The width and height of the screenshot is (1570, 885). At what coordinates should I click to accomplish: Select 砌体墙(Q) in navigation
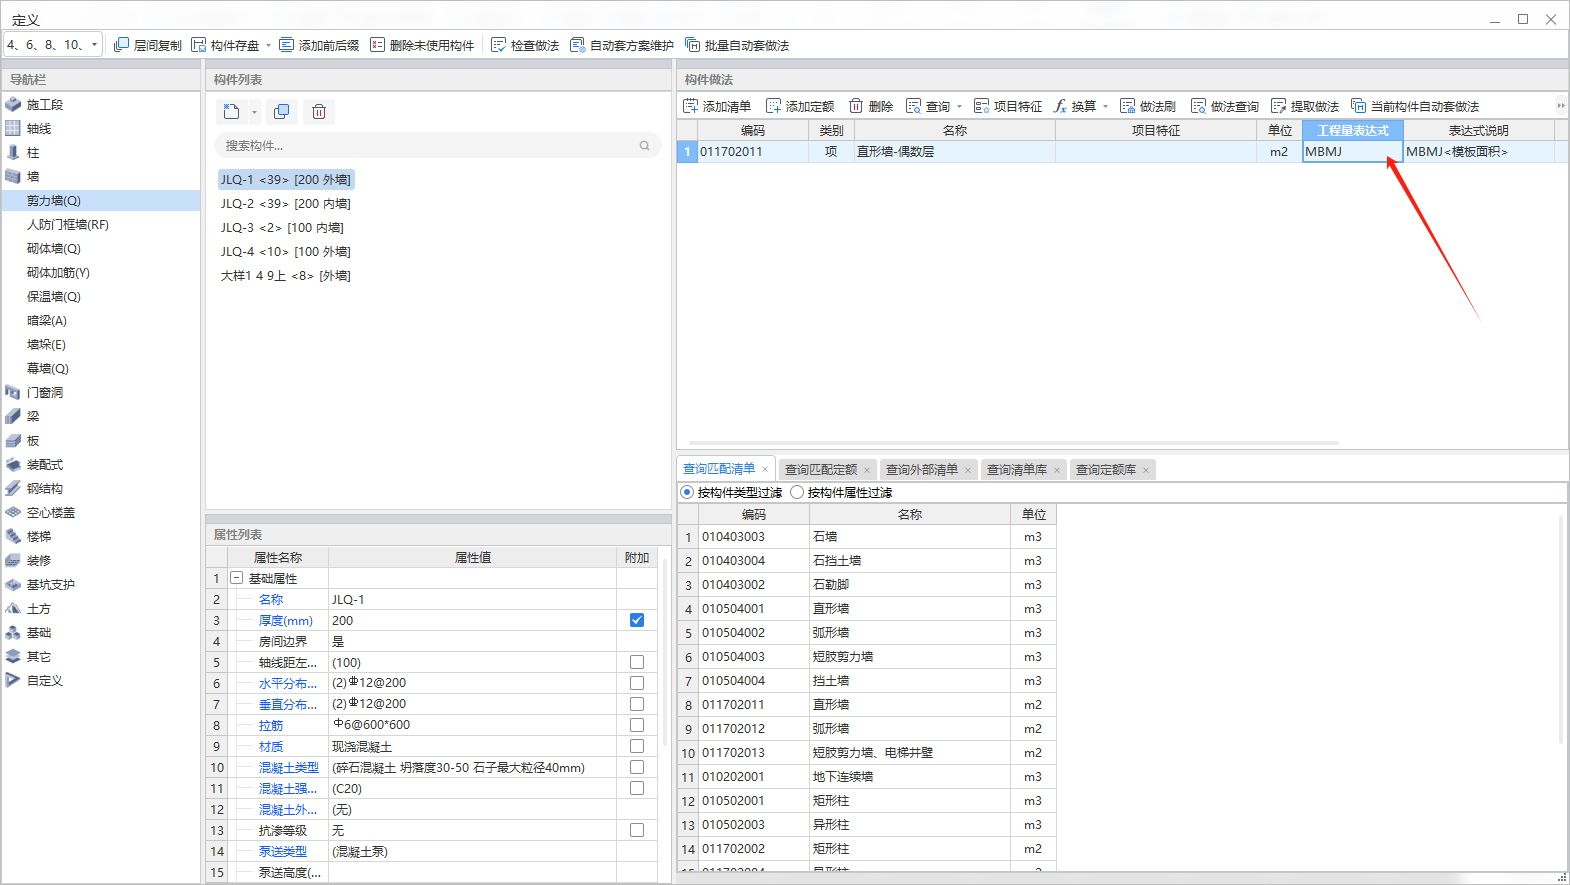click(x=54, y=248)
